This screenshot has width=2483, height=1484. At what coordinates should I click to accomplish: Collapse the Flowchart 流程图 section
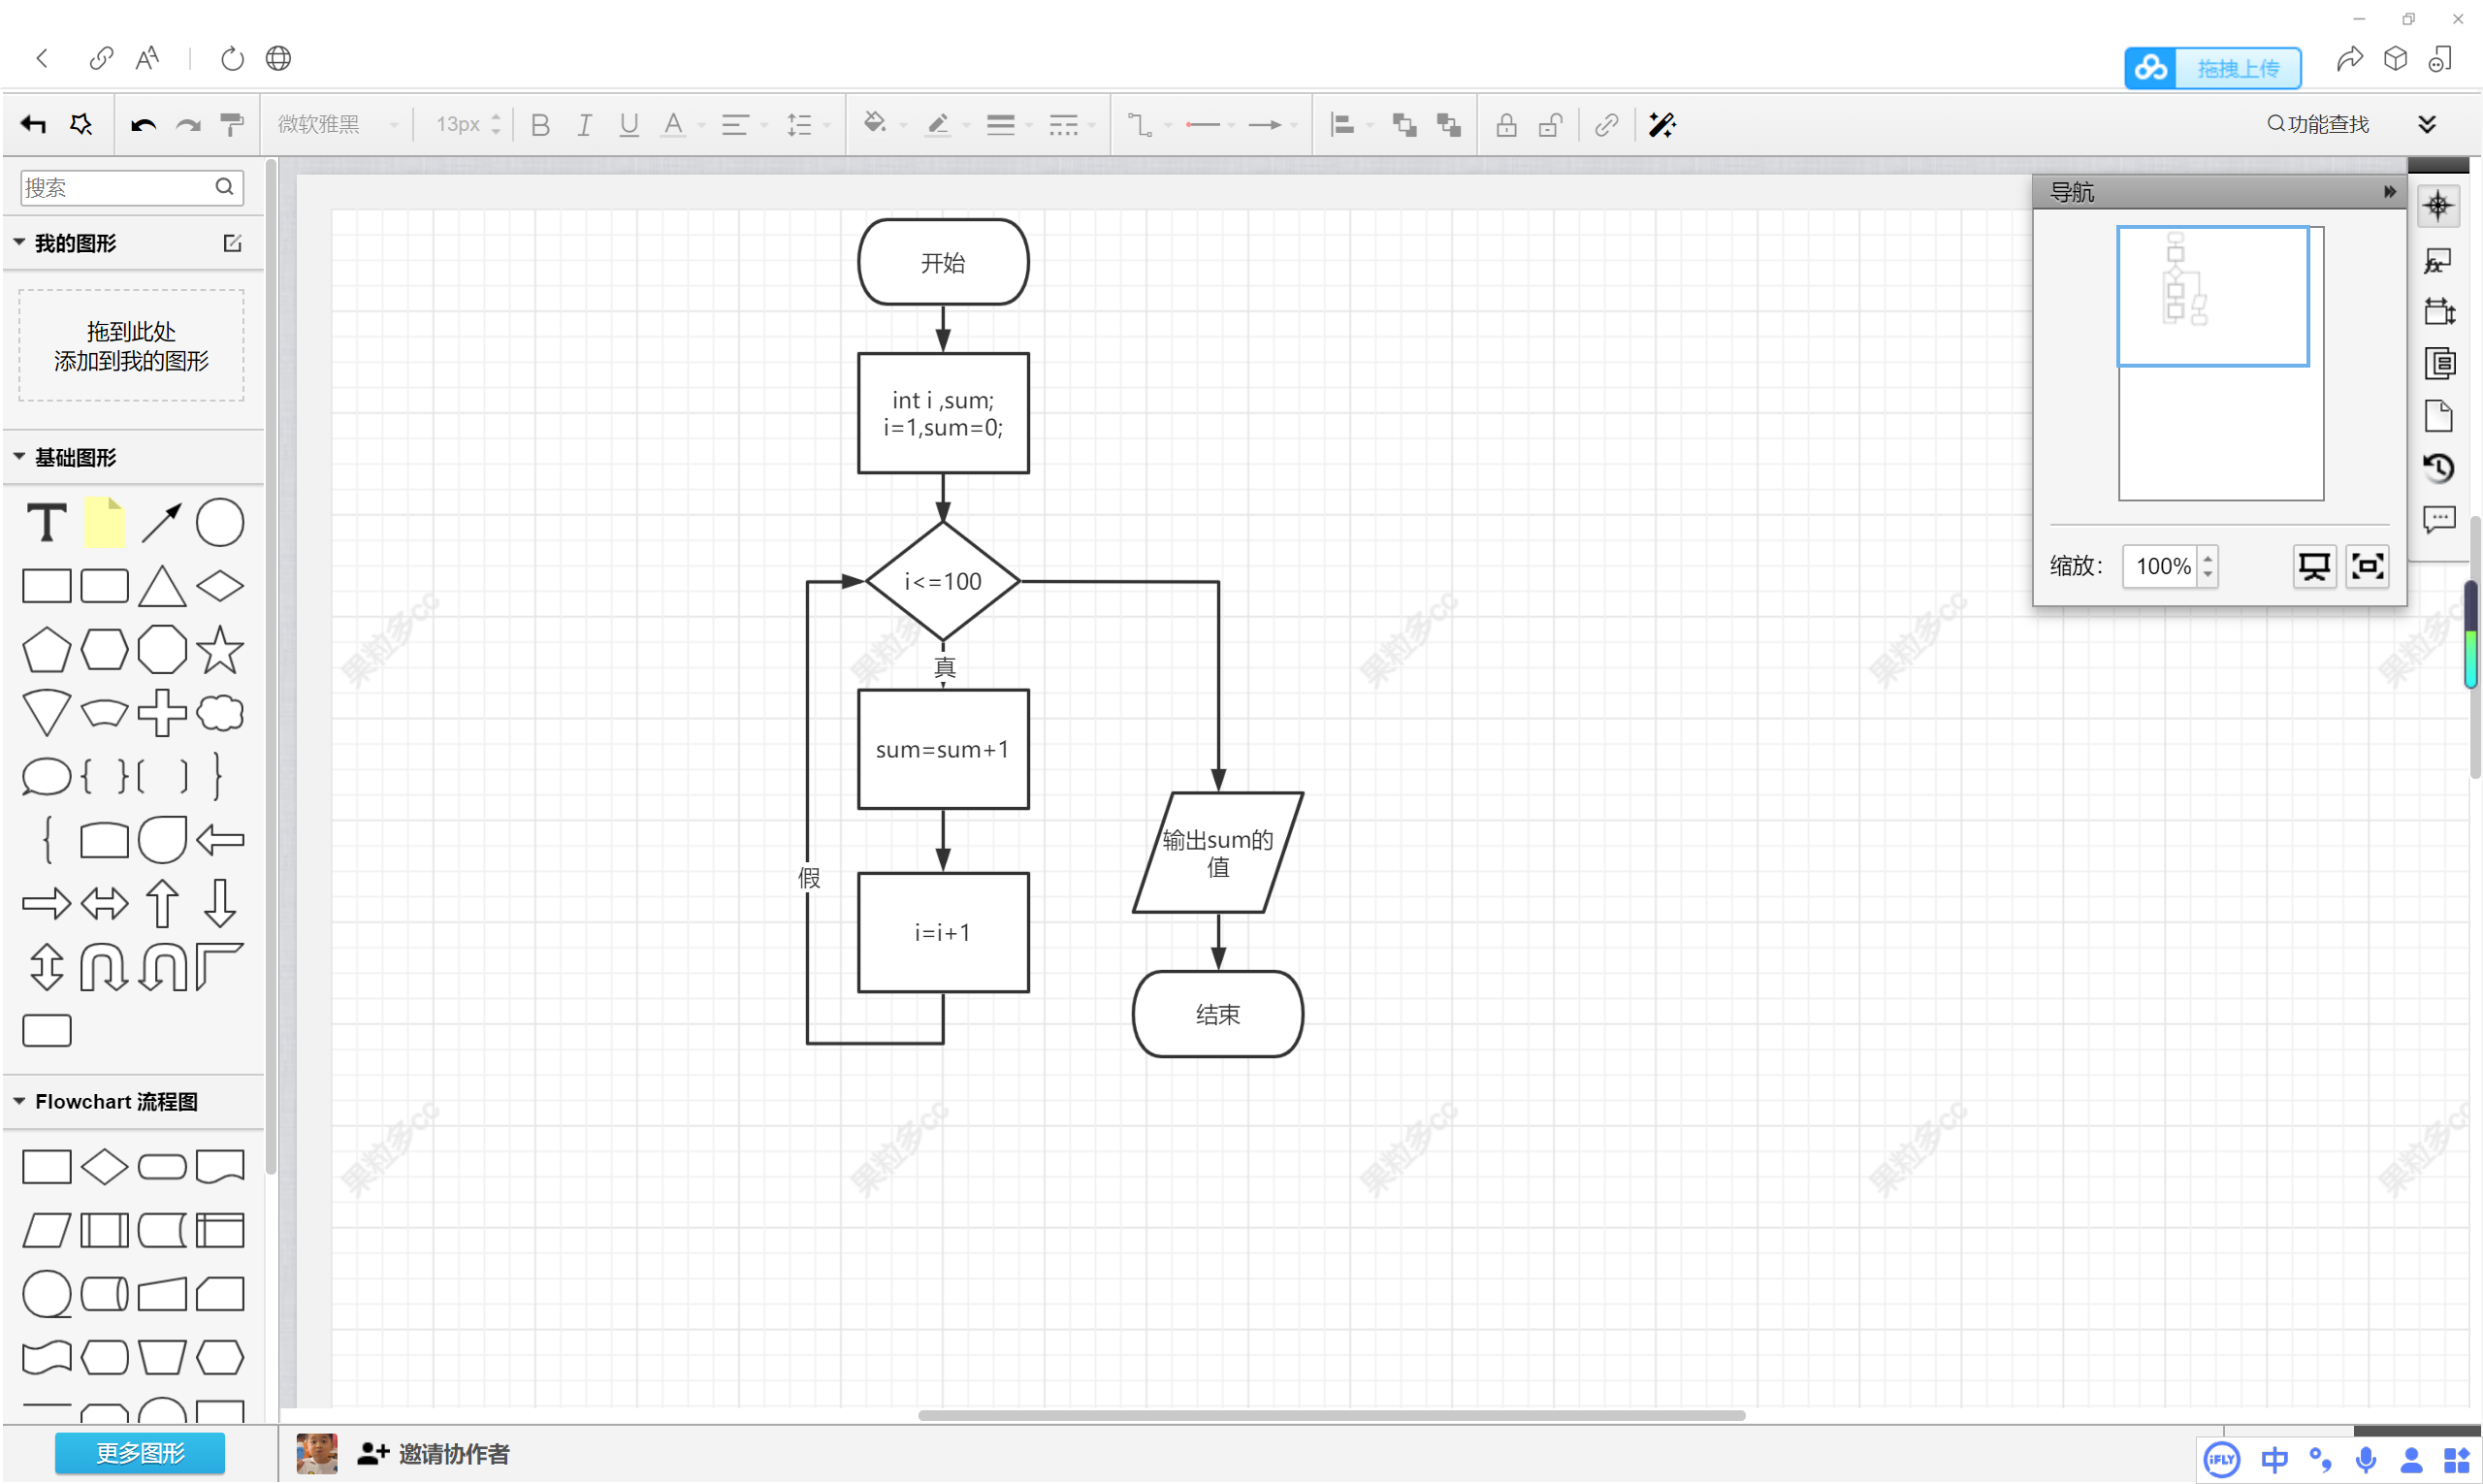[18, 1100]
